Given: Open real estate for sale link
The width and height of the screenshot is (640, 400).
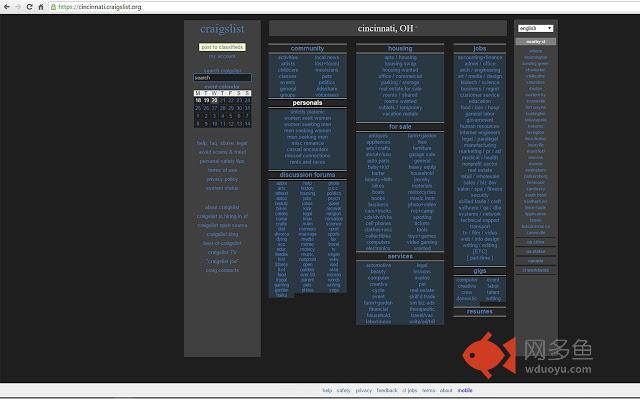Looking at the screenshot, I should click(400, 89).
